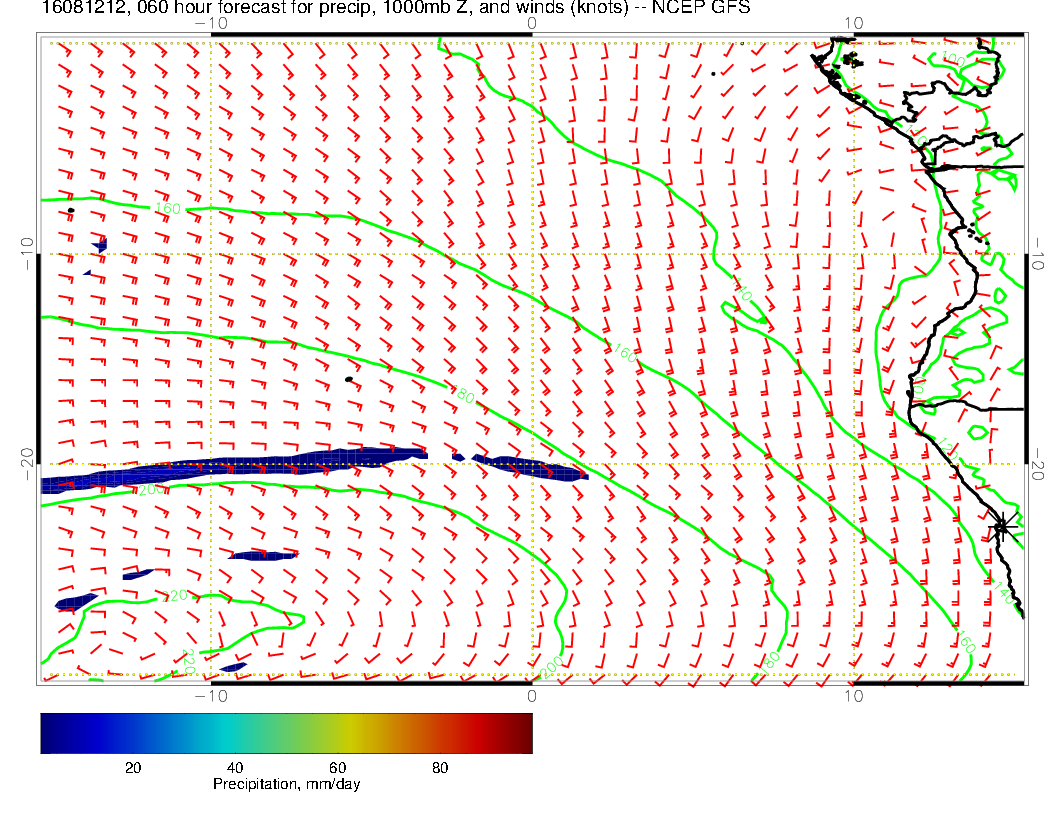The image size is (1056, 816).
Task: Click the 180 contour label above the precipitation band
Action: [462, 397]
